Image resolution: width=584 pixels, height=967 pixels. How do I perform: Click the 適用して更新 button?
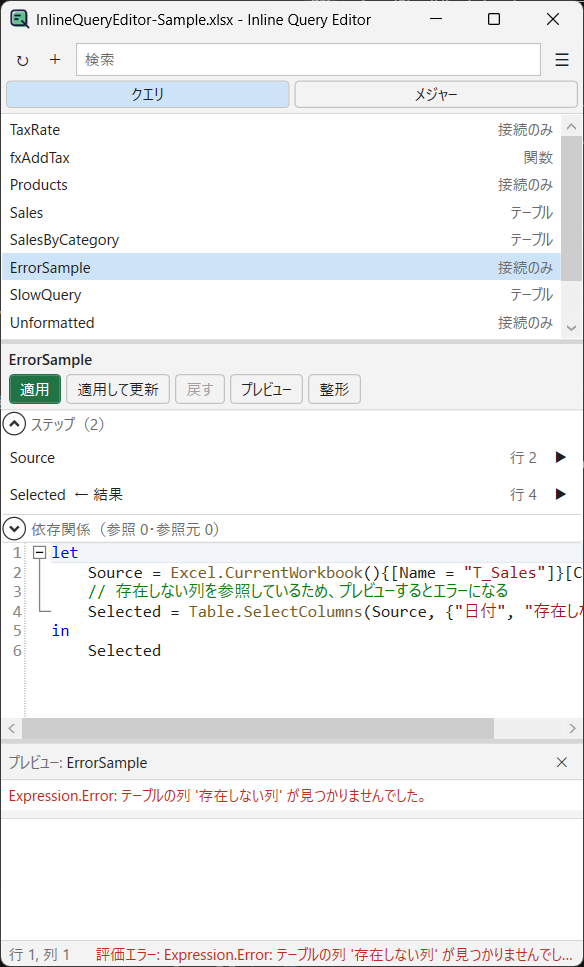118,389
